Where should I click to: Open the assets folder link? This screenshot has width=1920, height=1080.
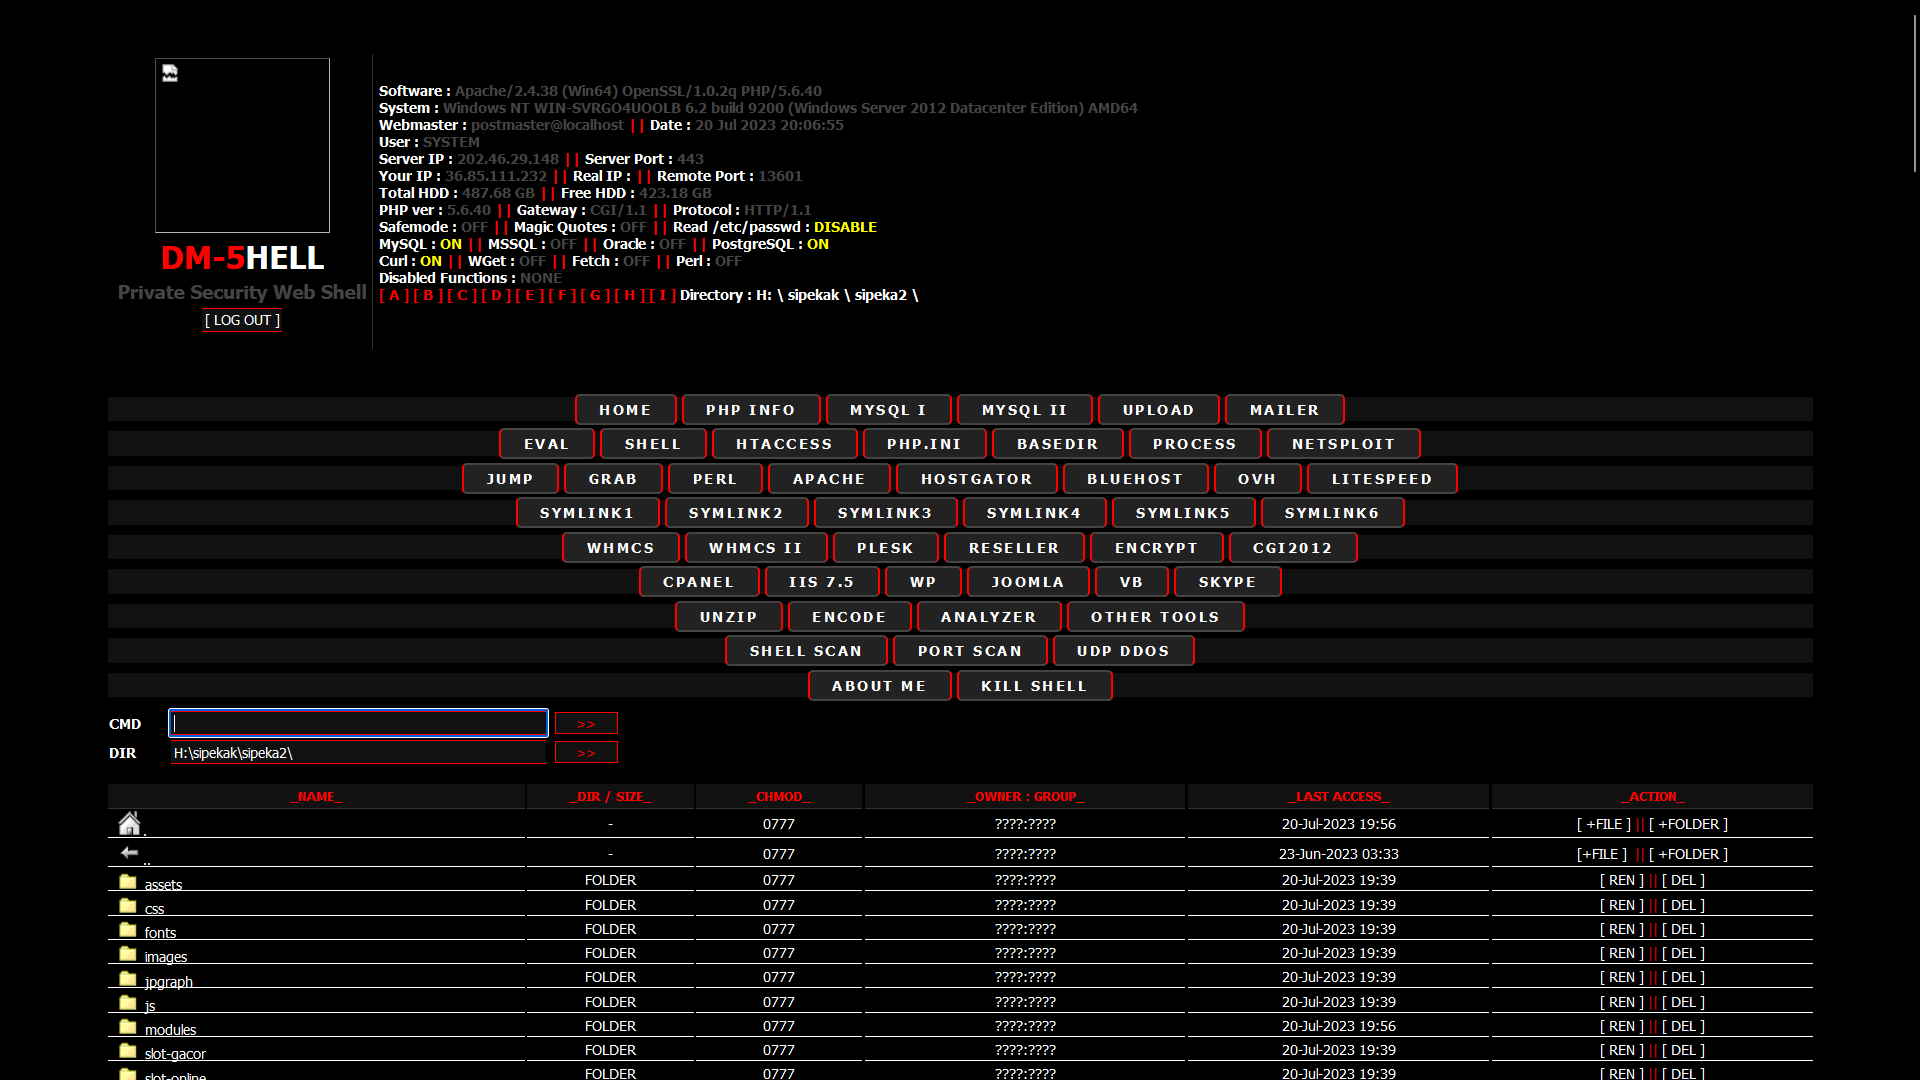163,884
